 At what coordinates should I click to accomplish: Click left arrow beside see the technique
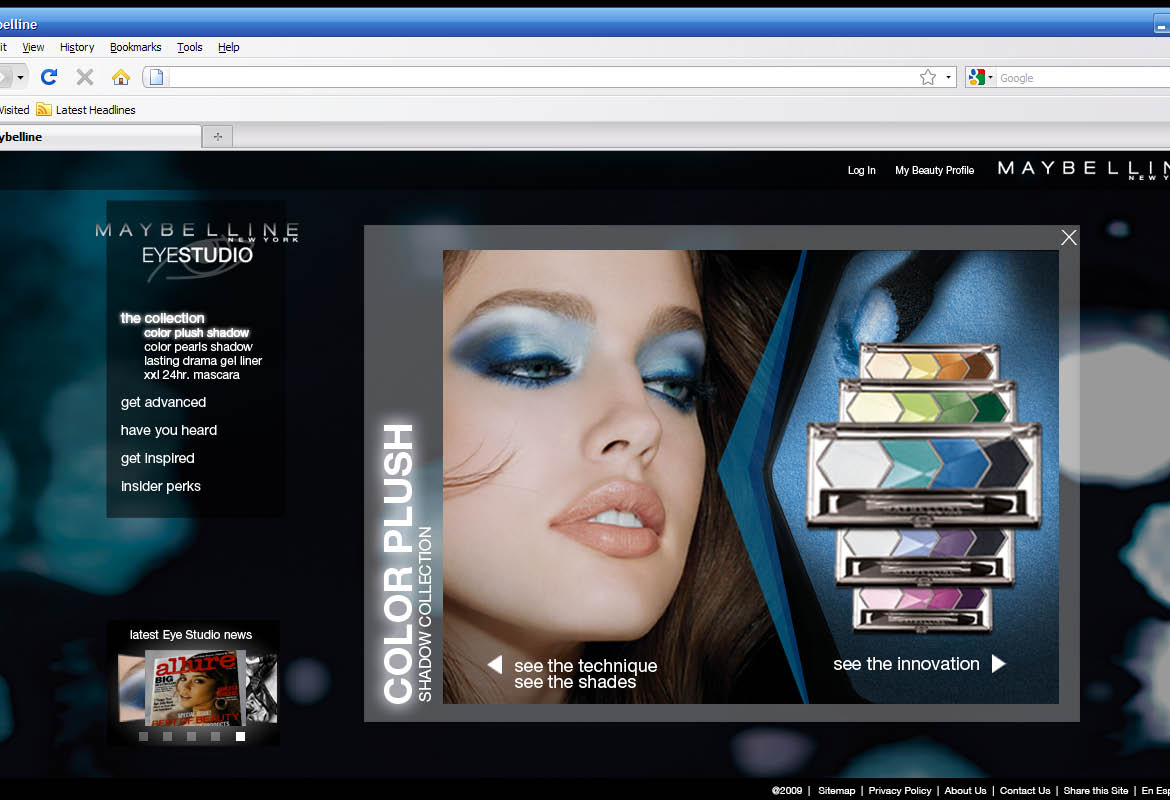(494, 665)
